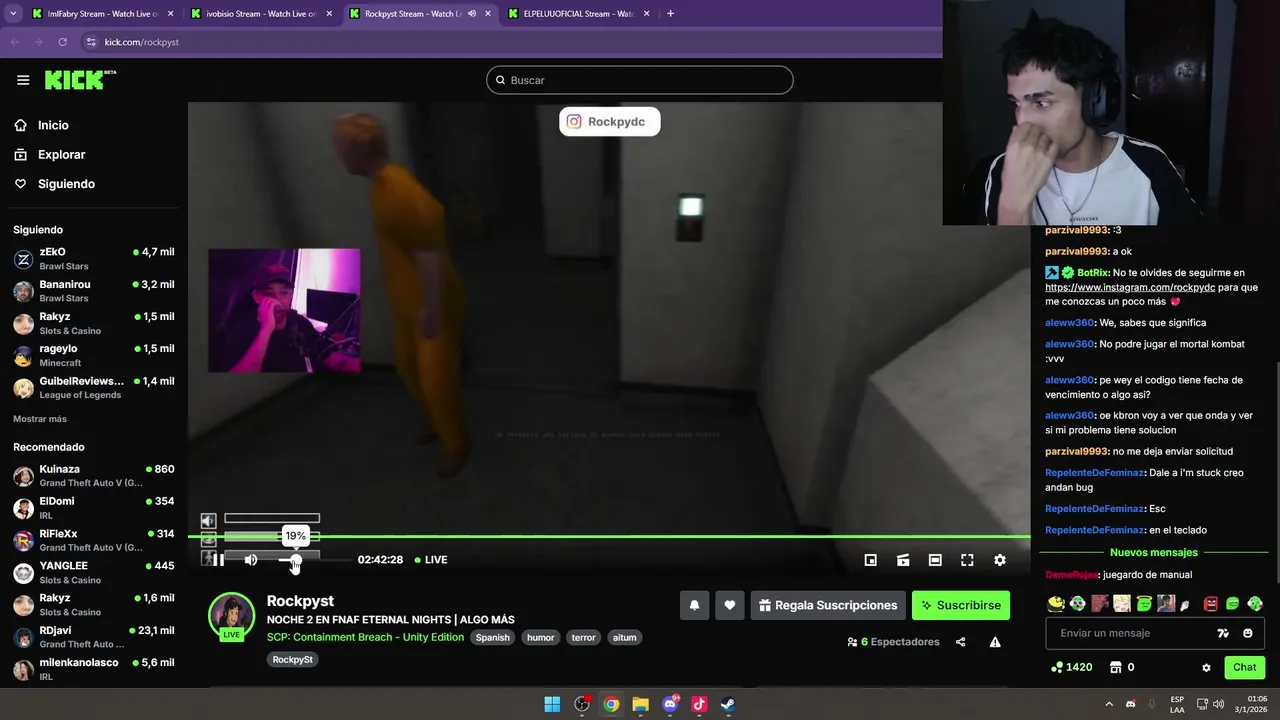Open the hamburger sidebar menu
Viewport: 1280px width, 720px height.
pos(23,80)
